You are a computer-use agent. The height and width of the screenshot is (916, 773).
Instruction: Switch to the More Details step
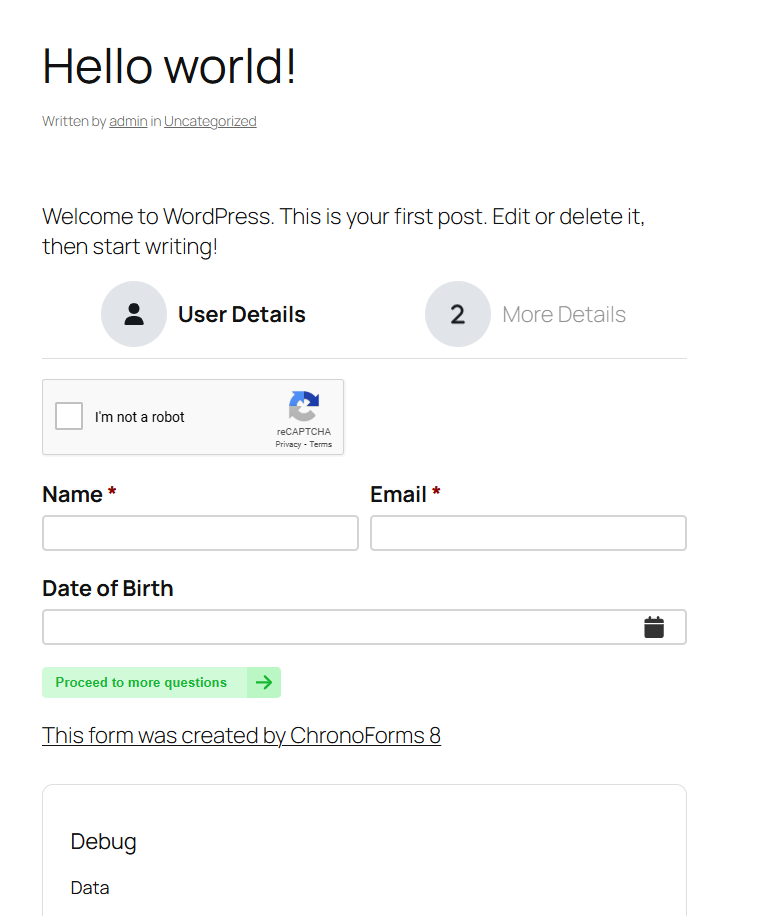pos(564,314)
